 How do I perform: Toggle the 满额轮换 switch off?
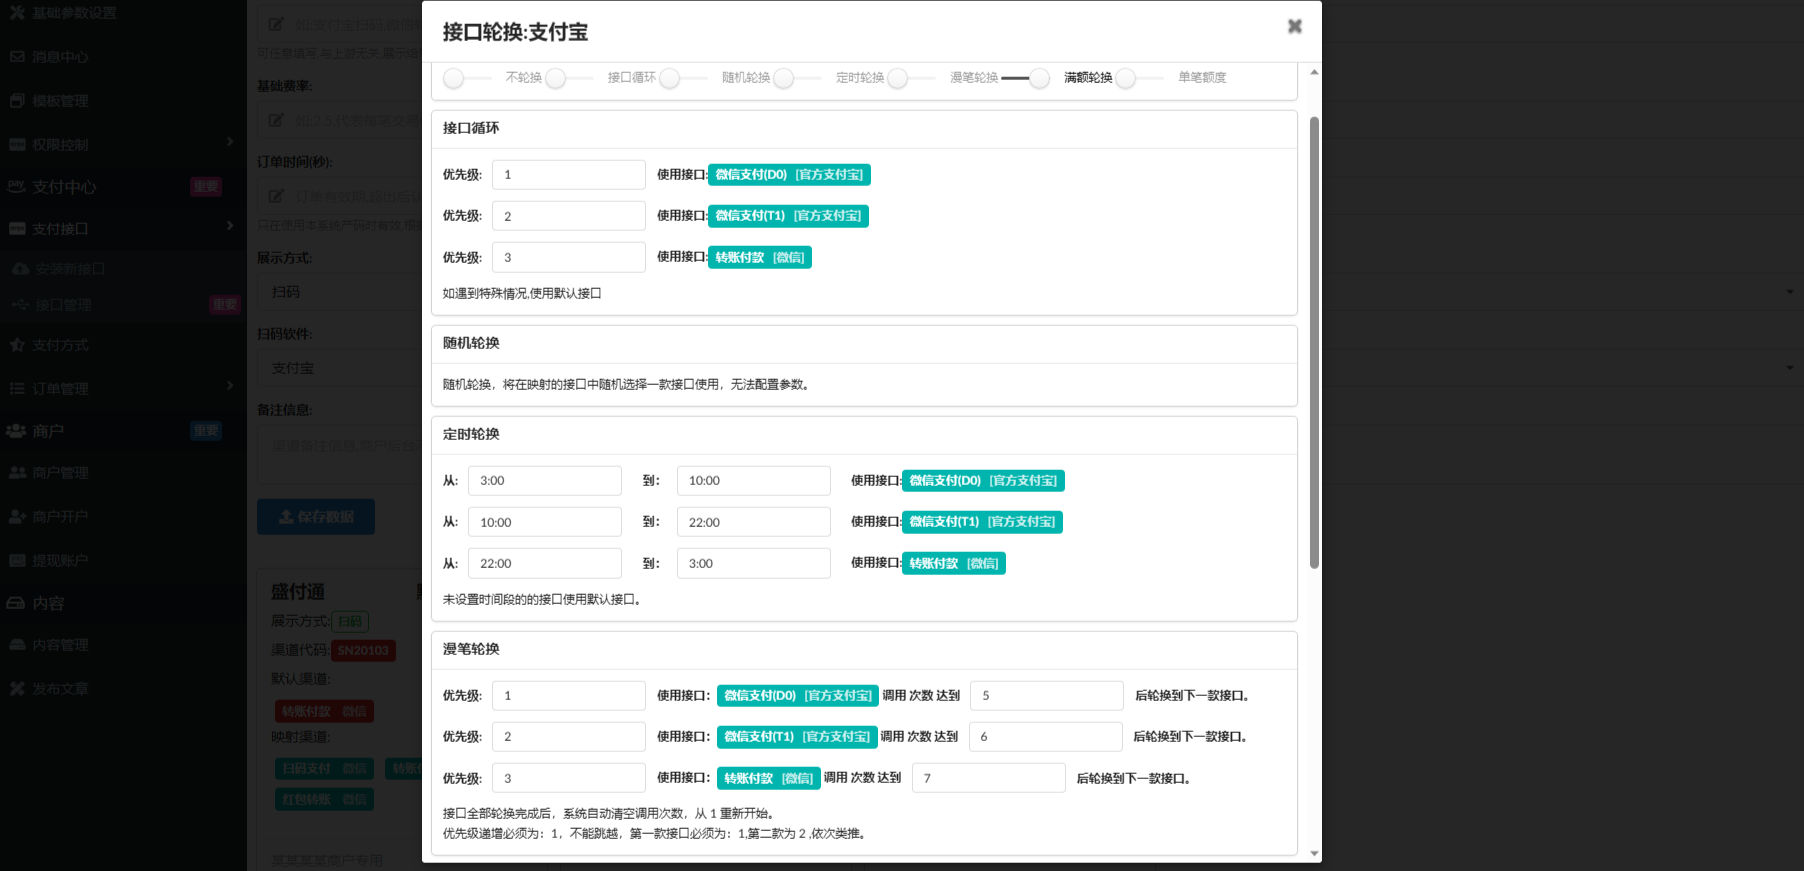tap(1026, 78)
